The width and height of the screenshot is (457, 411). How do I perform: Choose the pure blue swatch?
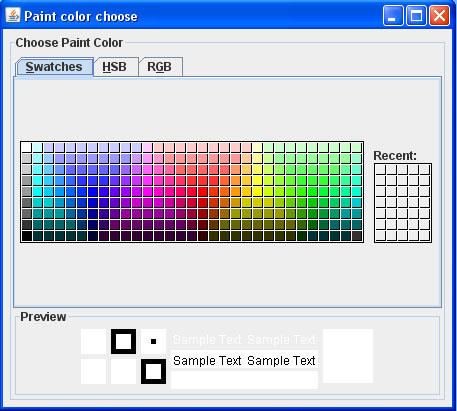coord(93,191)
